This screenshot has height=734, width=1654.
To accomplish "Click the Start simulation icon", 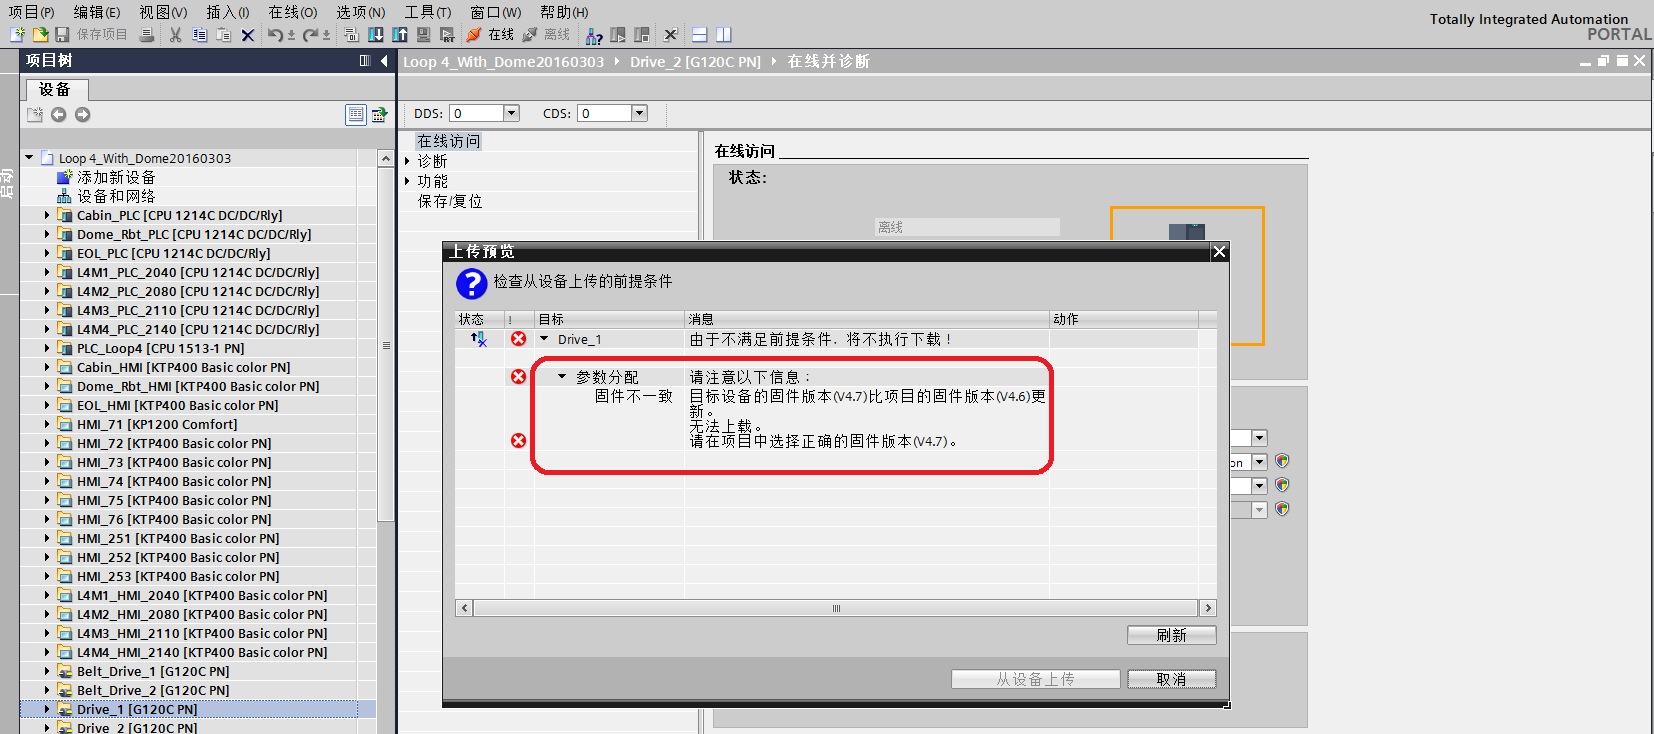I will (x=424, y=35).
